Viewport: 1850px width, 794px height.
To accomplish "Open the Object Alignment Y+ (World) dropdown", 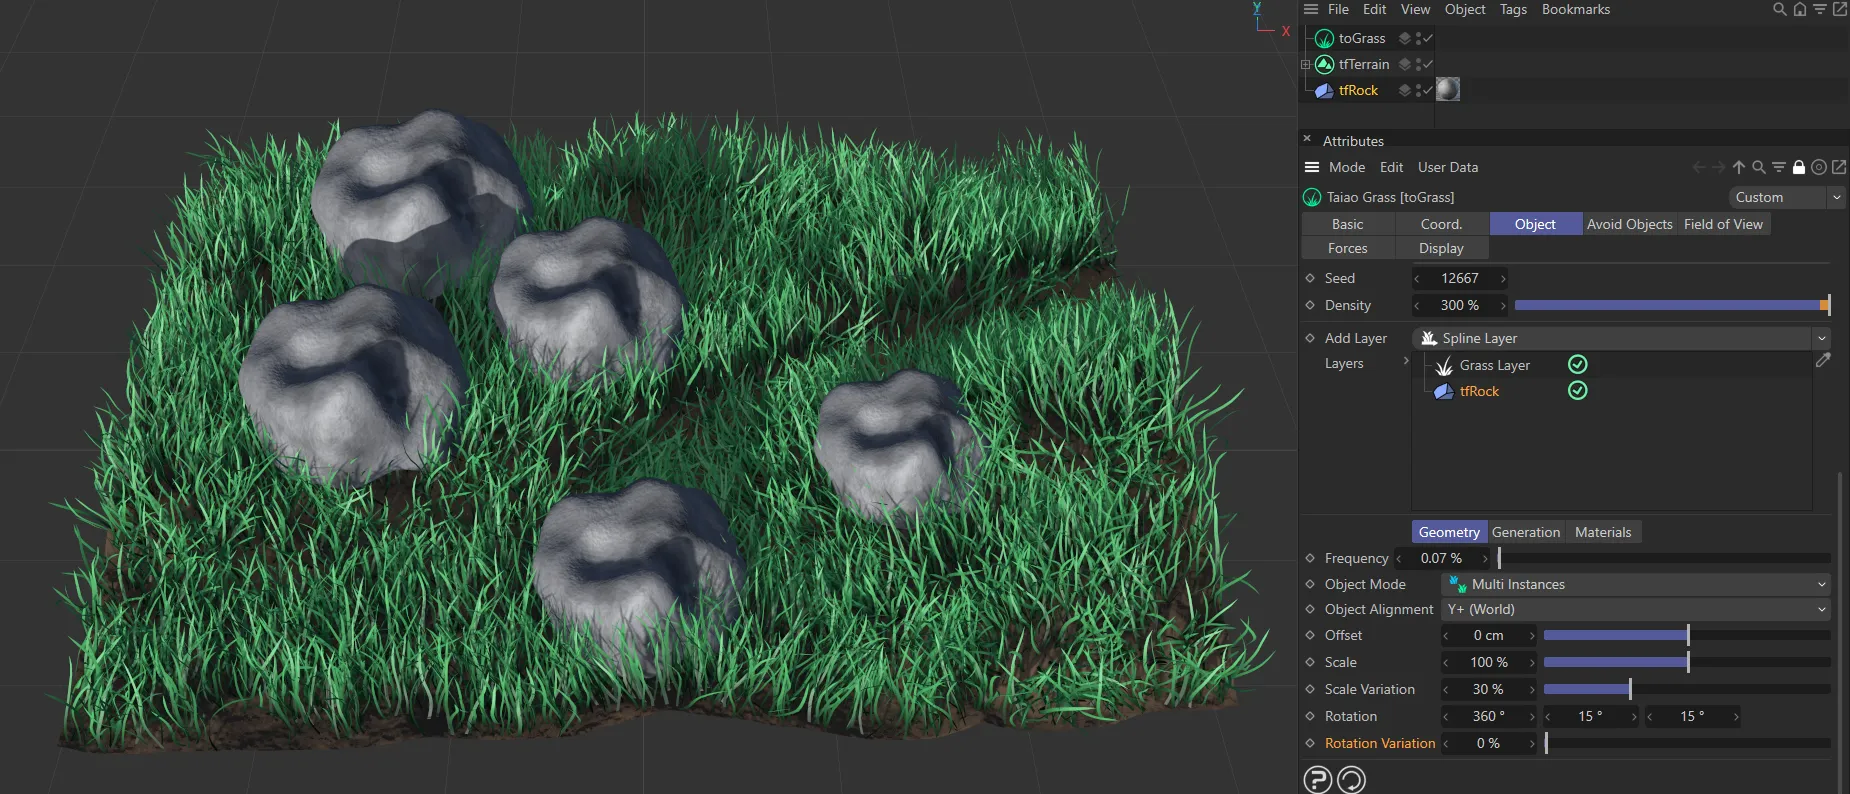I will coord(1636,609).
